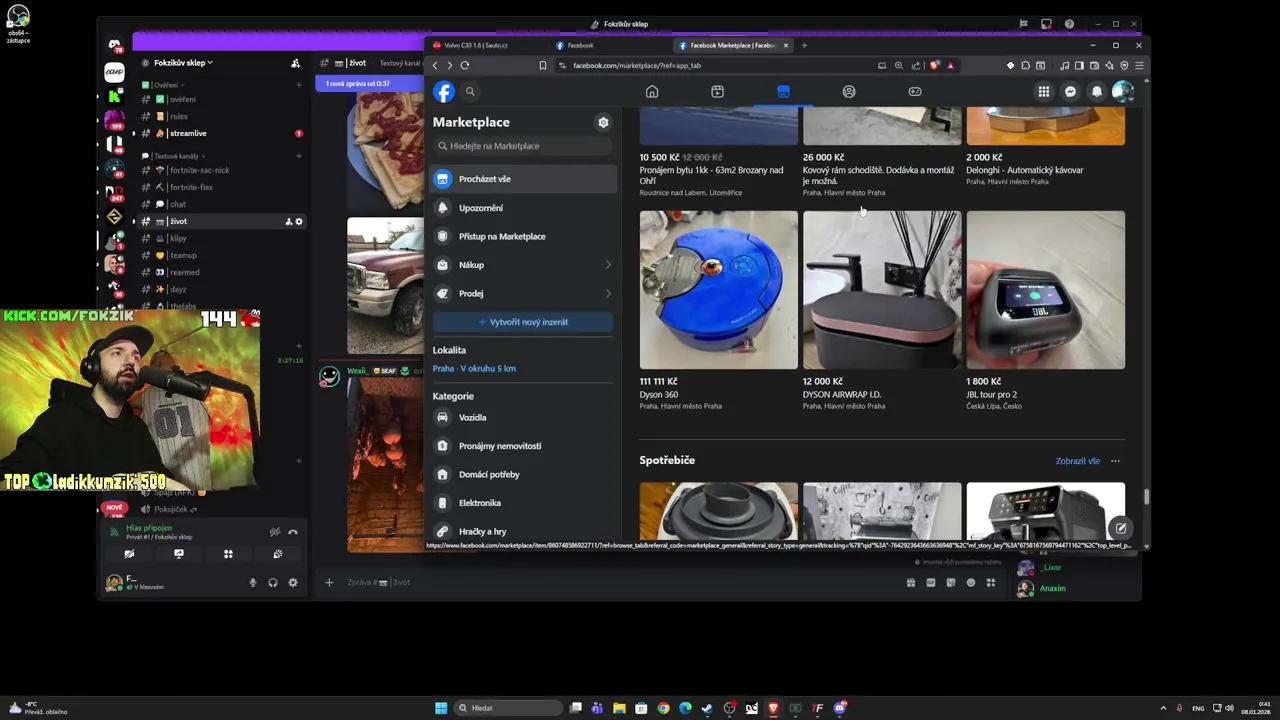Reload the browser page
This screenshot has width=1280, height=720.
(x=465, y=65)
